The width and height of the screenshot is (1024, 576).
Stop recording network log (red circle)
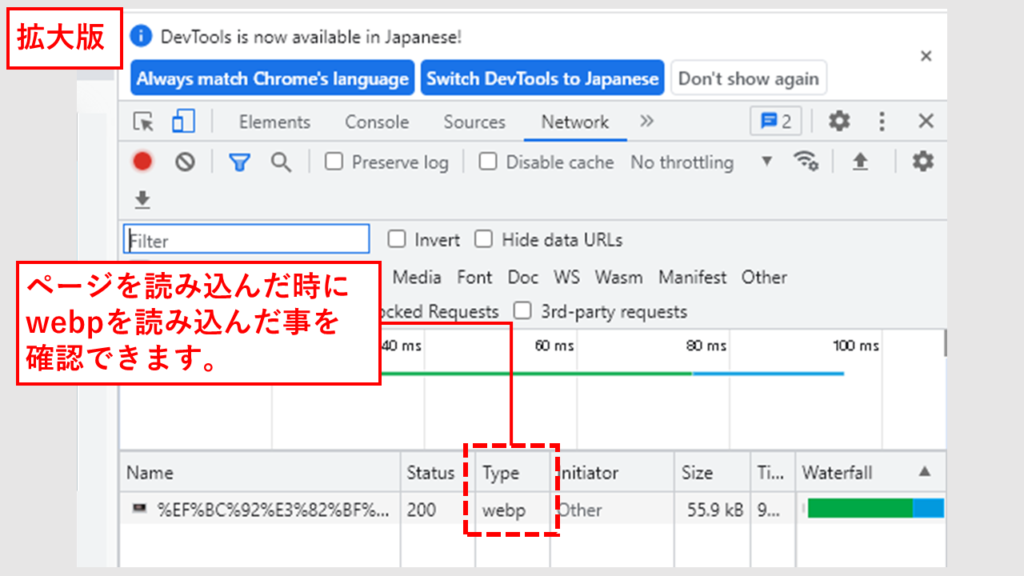pos(143,162)
